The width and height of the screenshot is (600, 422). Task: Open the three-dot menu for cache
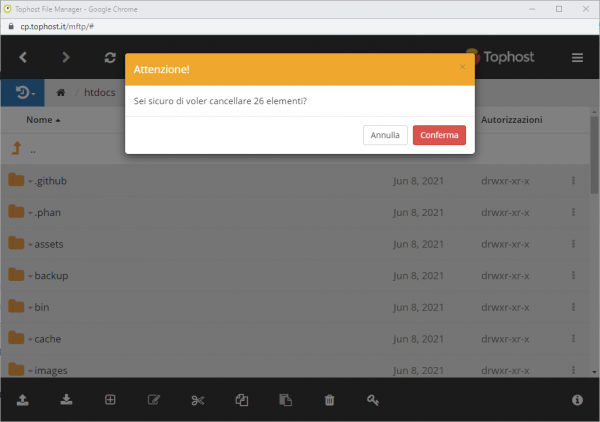[573, 339]
